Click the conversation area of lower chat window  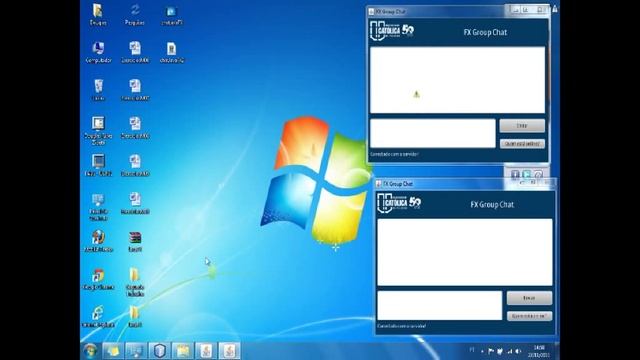click(x=465, y=252)
